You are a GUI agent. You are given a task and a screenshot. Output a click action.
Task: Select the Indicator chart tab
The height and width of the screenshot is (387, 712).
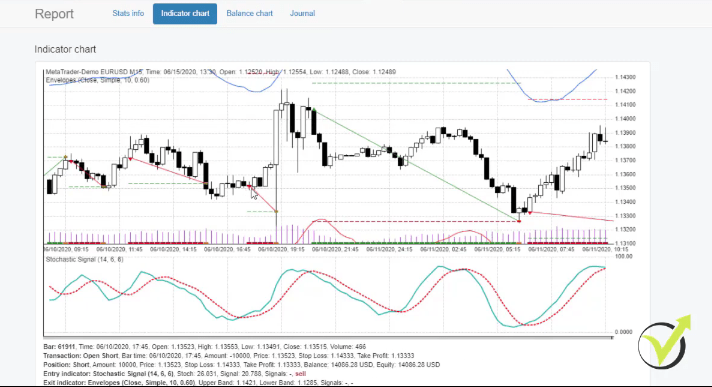(x=185, y=14)
